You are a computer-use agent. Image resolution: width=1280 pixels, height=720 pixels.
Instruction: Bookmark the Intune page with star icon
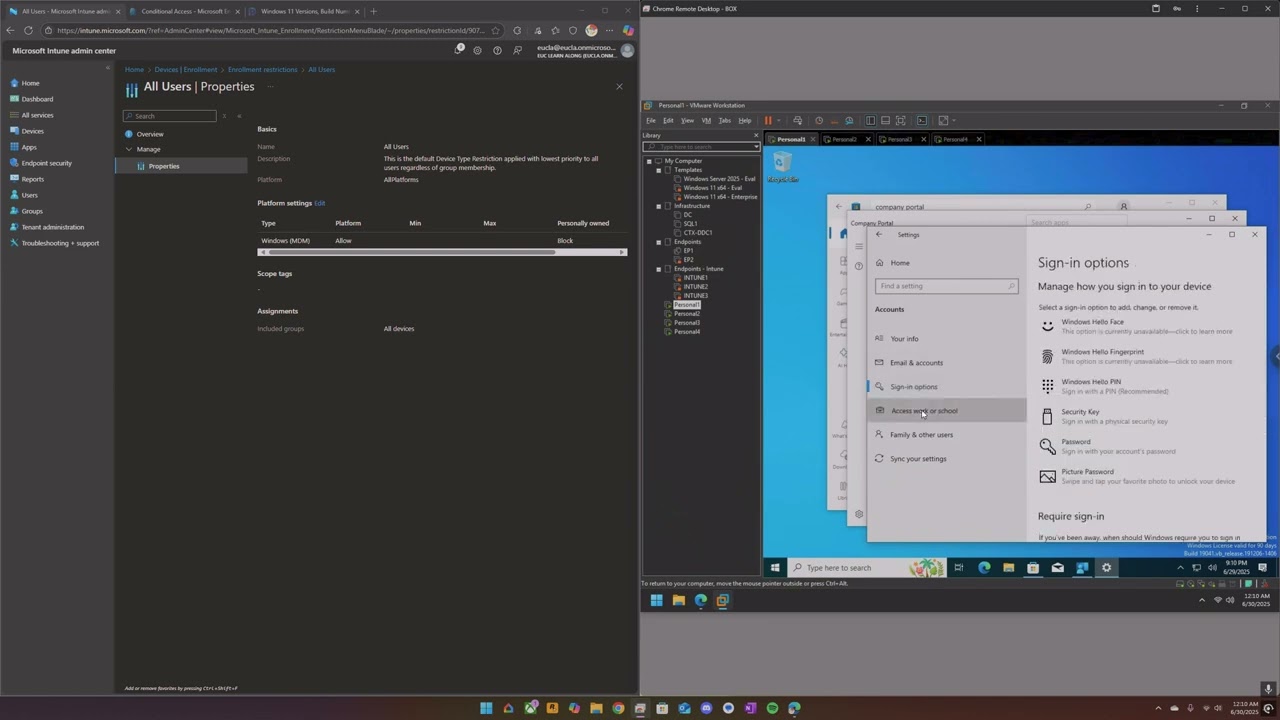point(495,30)
